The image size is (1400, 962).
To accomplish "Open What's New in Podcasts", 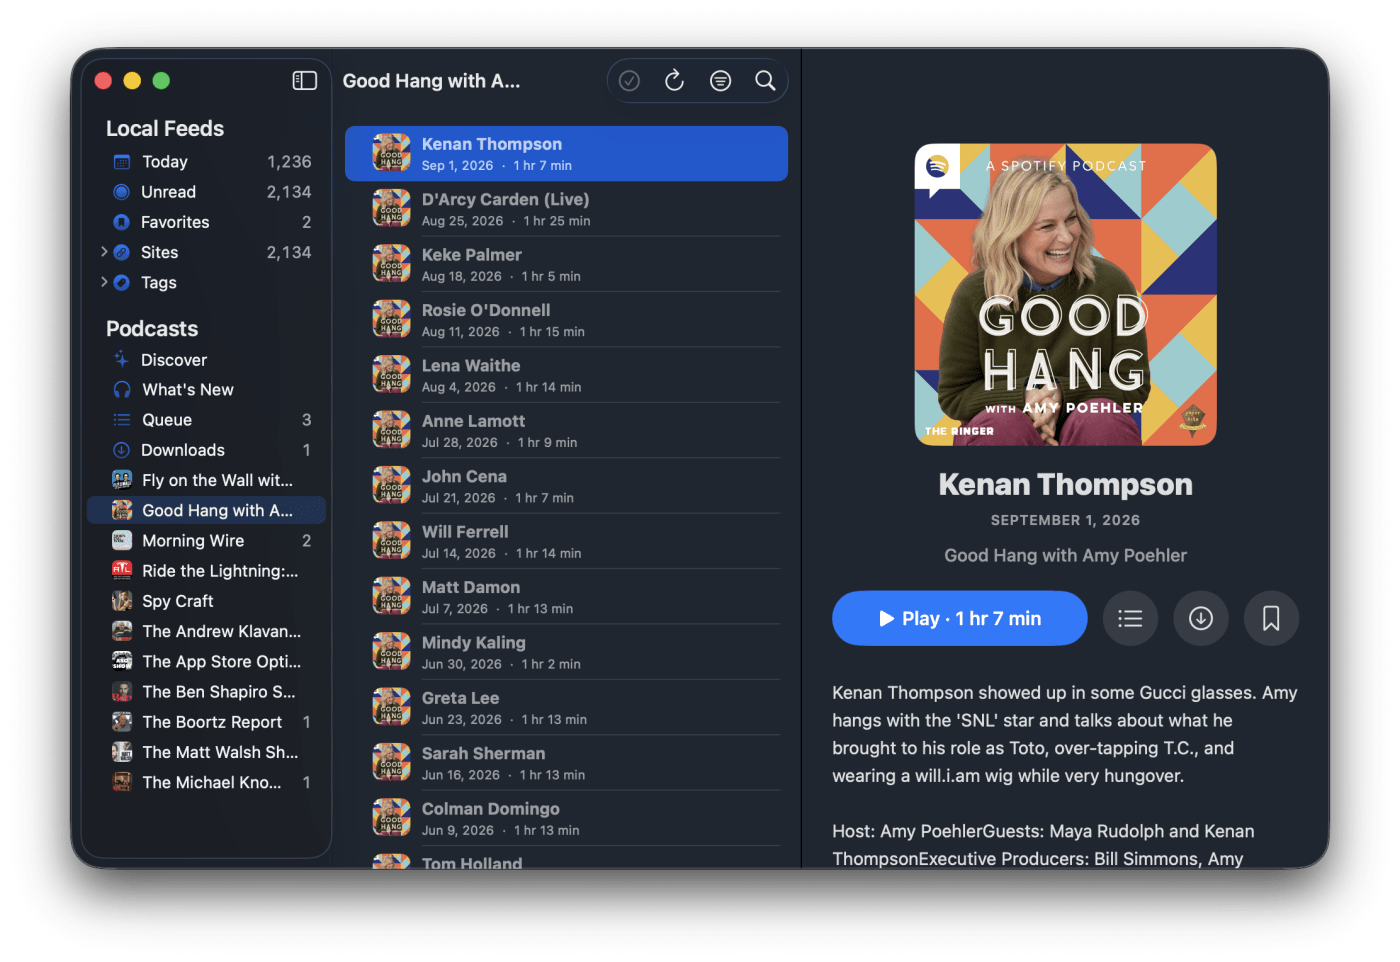I will coord(207,390).
